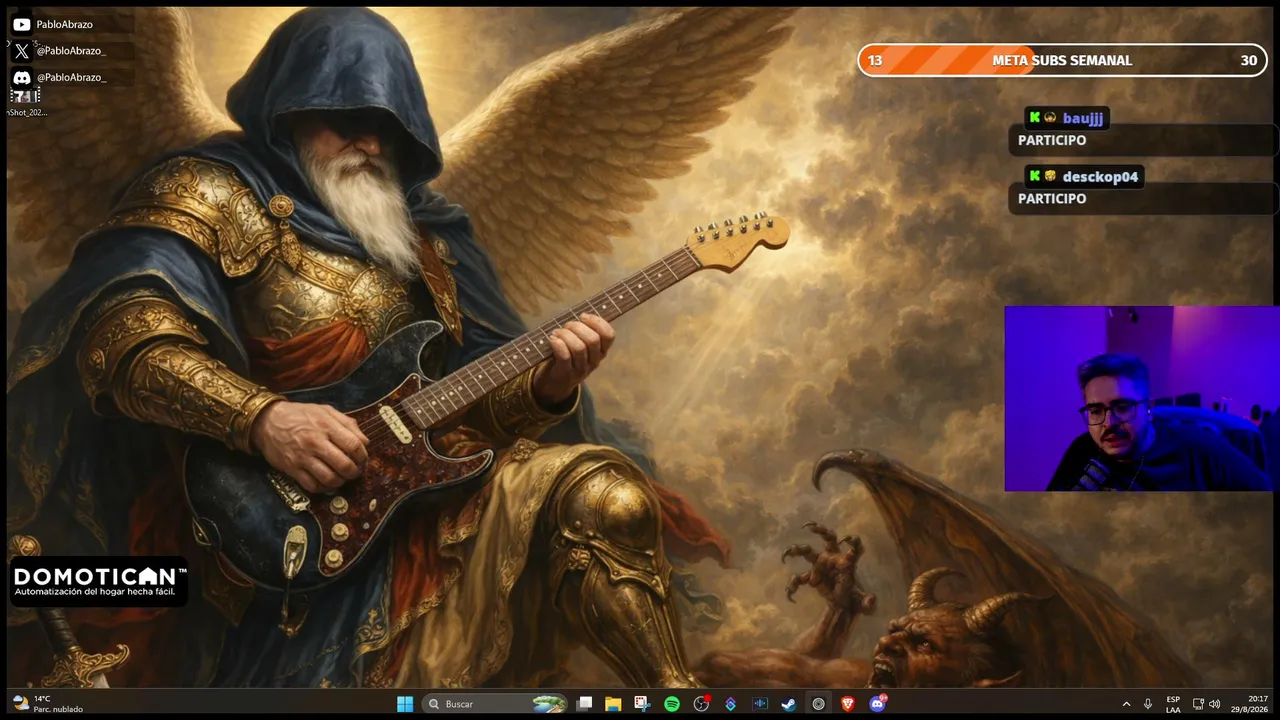Image resolution: width=1280 pixels, height=720 pixels.
Task: Click the Discord overlay icon beside @PabloAbrazo_
Action: click(x=21, y=77)
